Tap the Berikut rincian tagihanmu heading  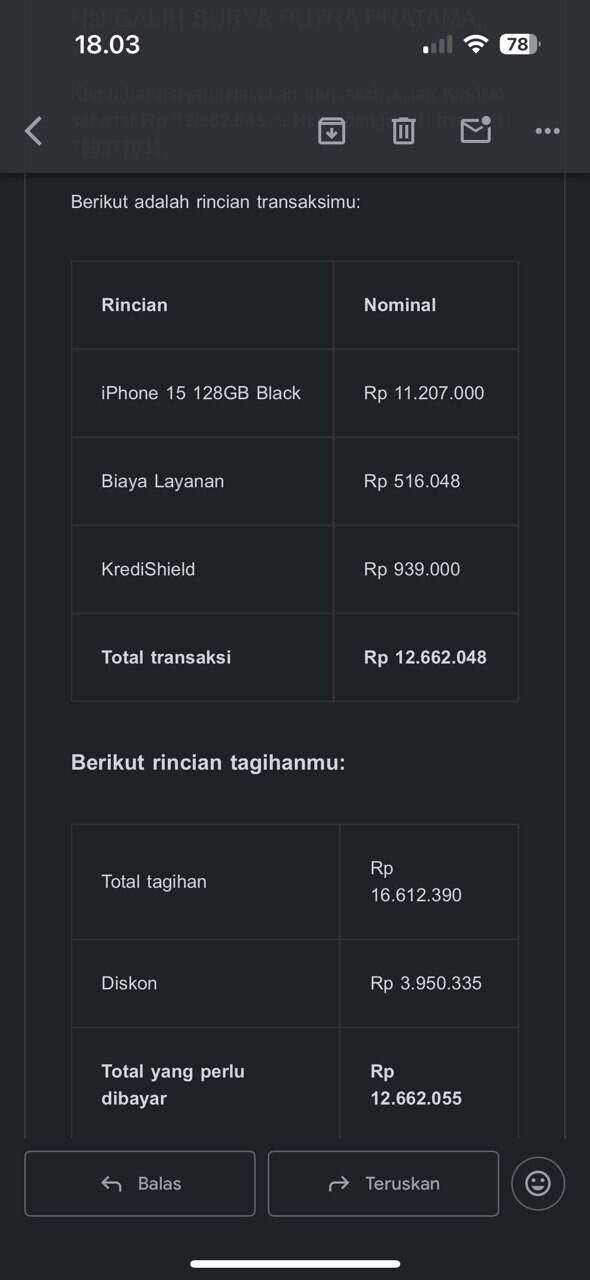[x=208, y=763]
